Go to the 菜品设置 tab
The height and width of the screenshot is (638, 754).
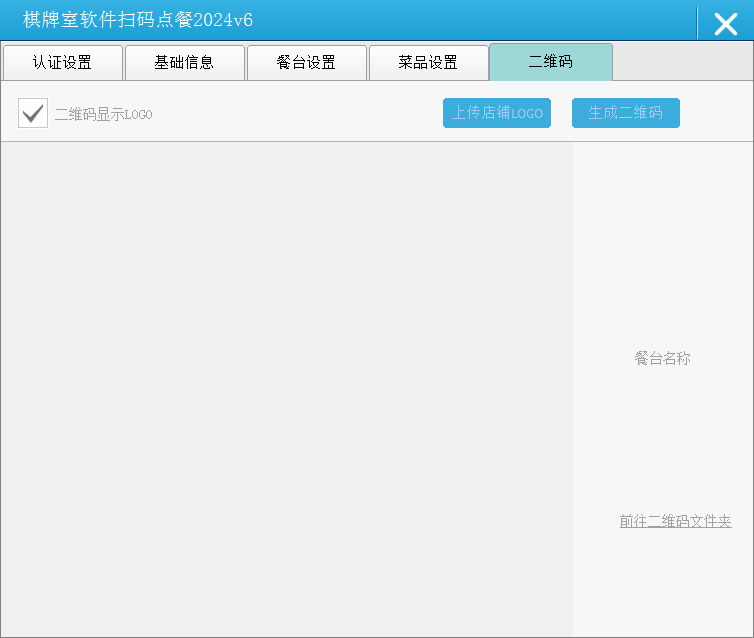(428, 62)
